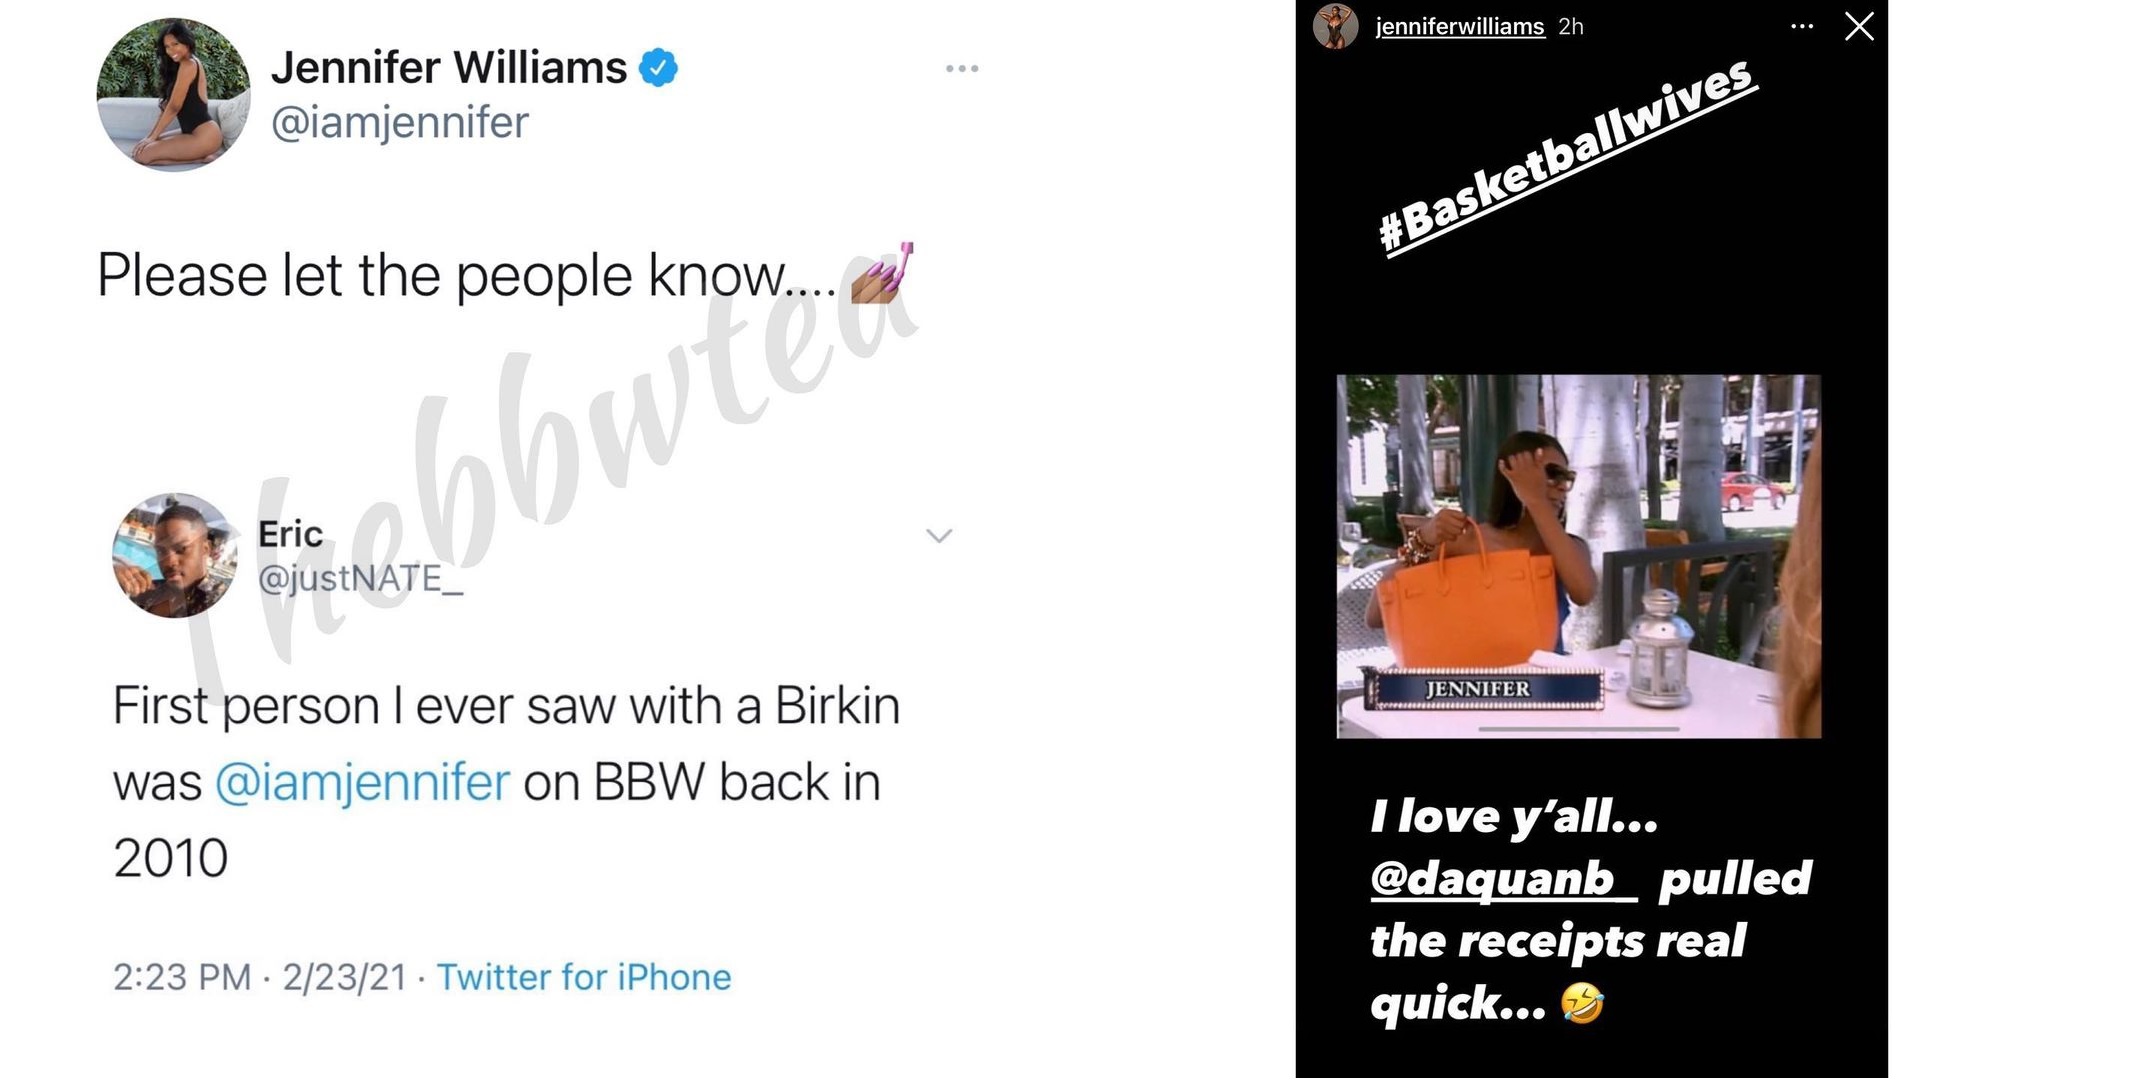The image size is (2148, 1080).
Task: Open the tweet's three-dot more menu
Action: pyautogui.click(x=962, y=69)
